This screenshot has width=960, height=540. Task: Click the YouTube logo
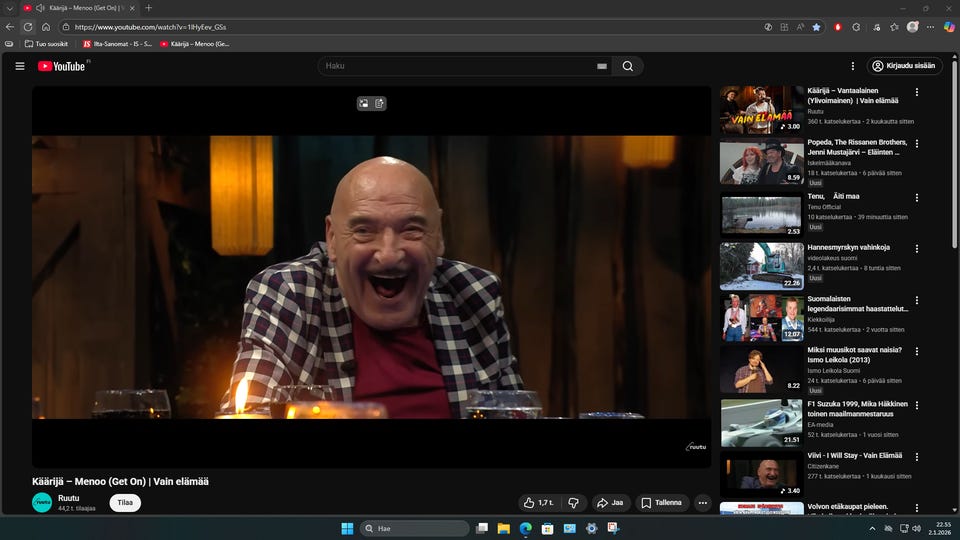pyautogui.click(x=62, y=66)
